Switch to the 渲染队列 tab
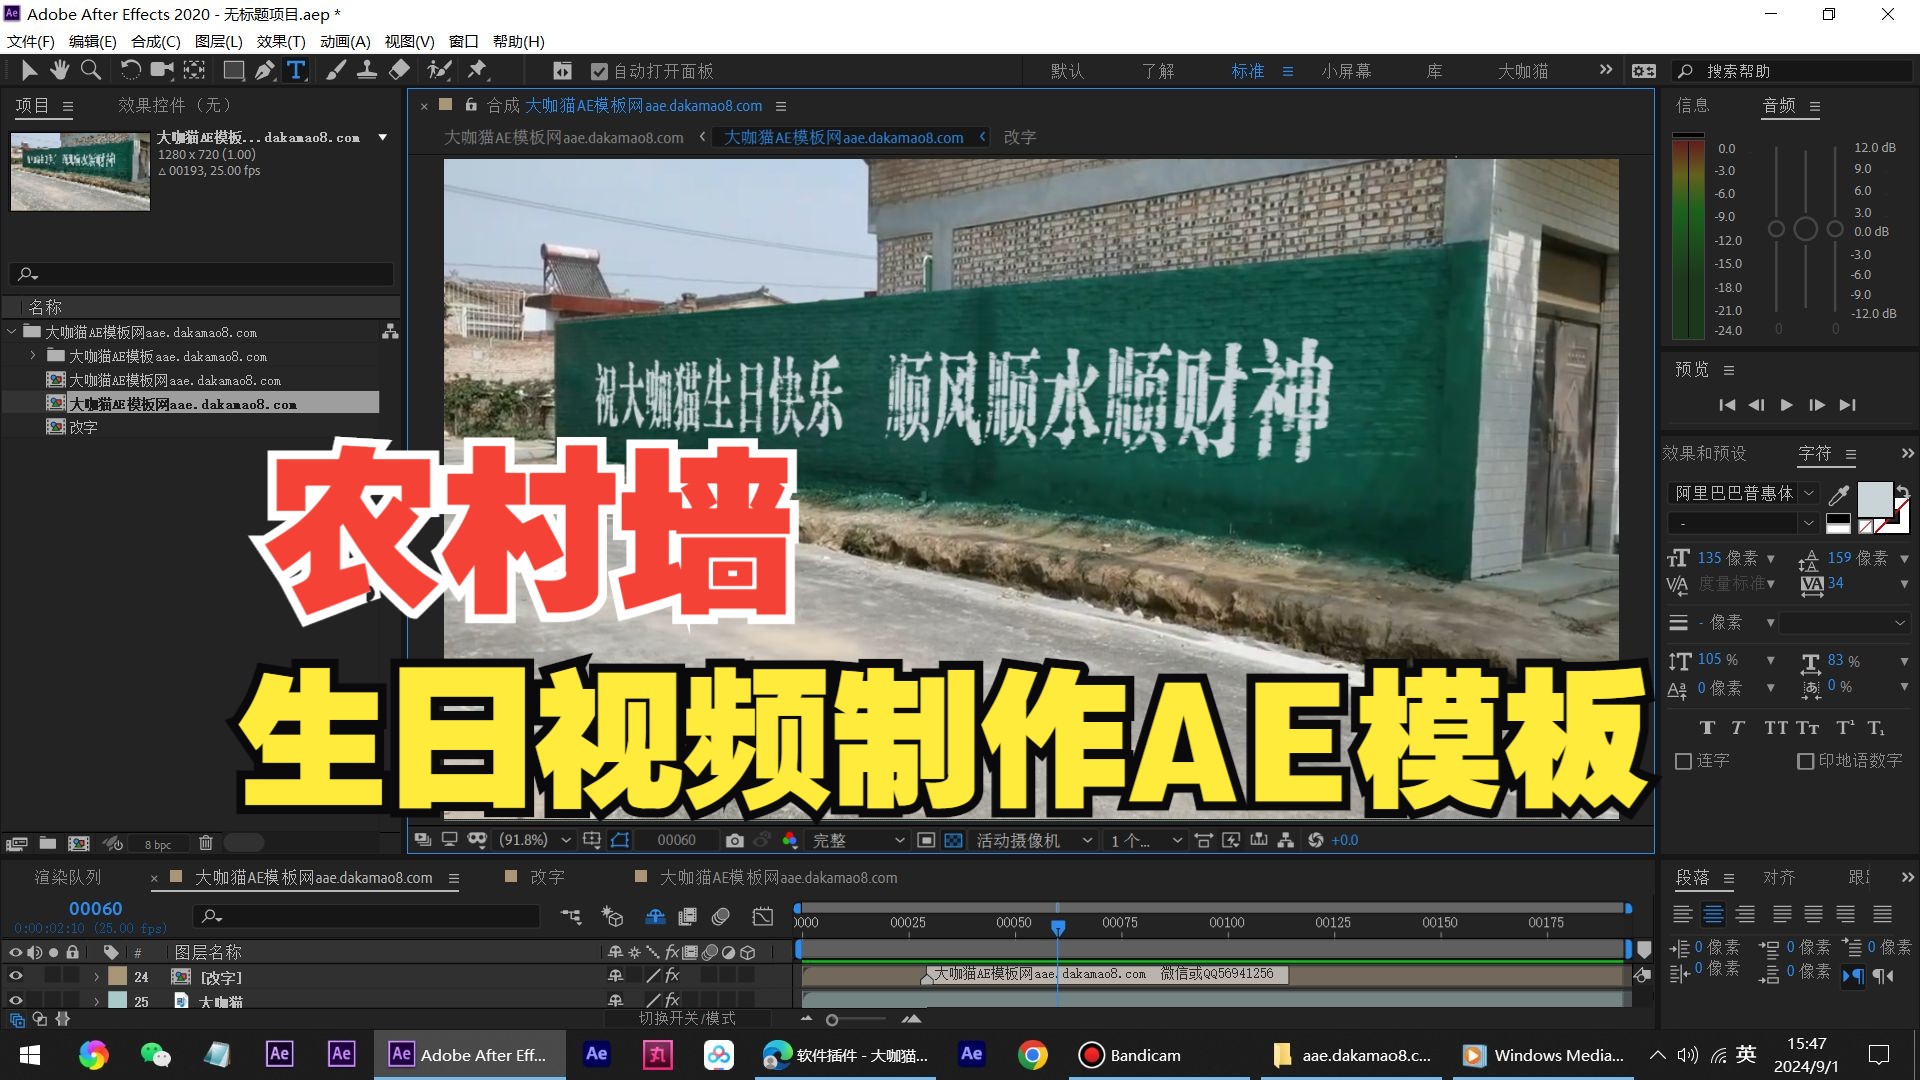The height and width of the screenshot is (1080, 1920). 68,877
